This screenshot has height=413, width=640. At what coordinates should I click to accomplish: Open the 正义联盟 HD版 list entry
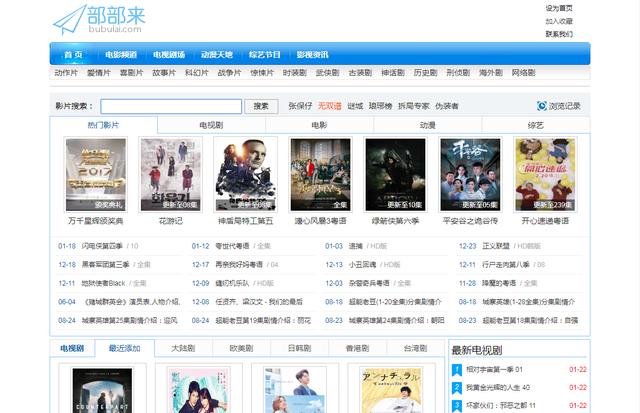click(497, 245)
